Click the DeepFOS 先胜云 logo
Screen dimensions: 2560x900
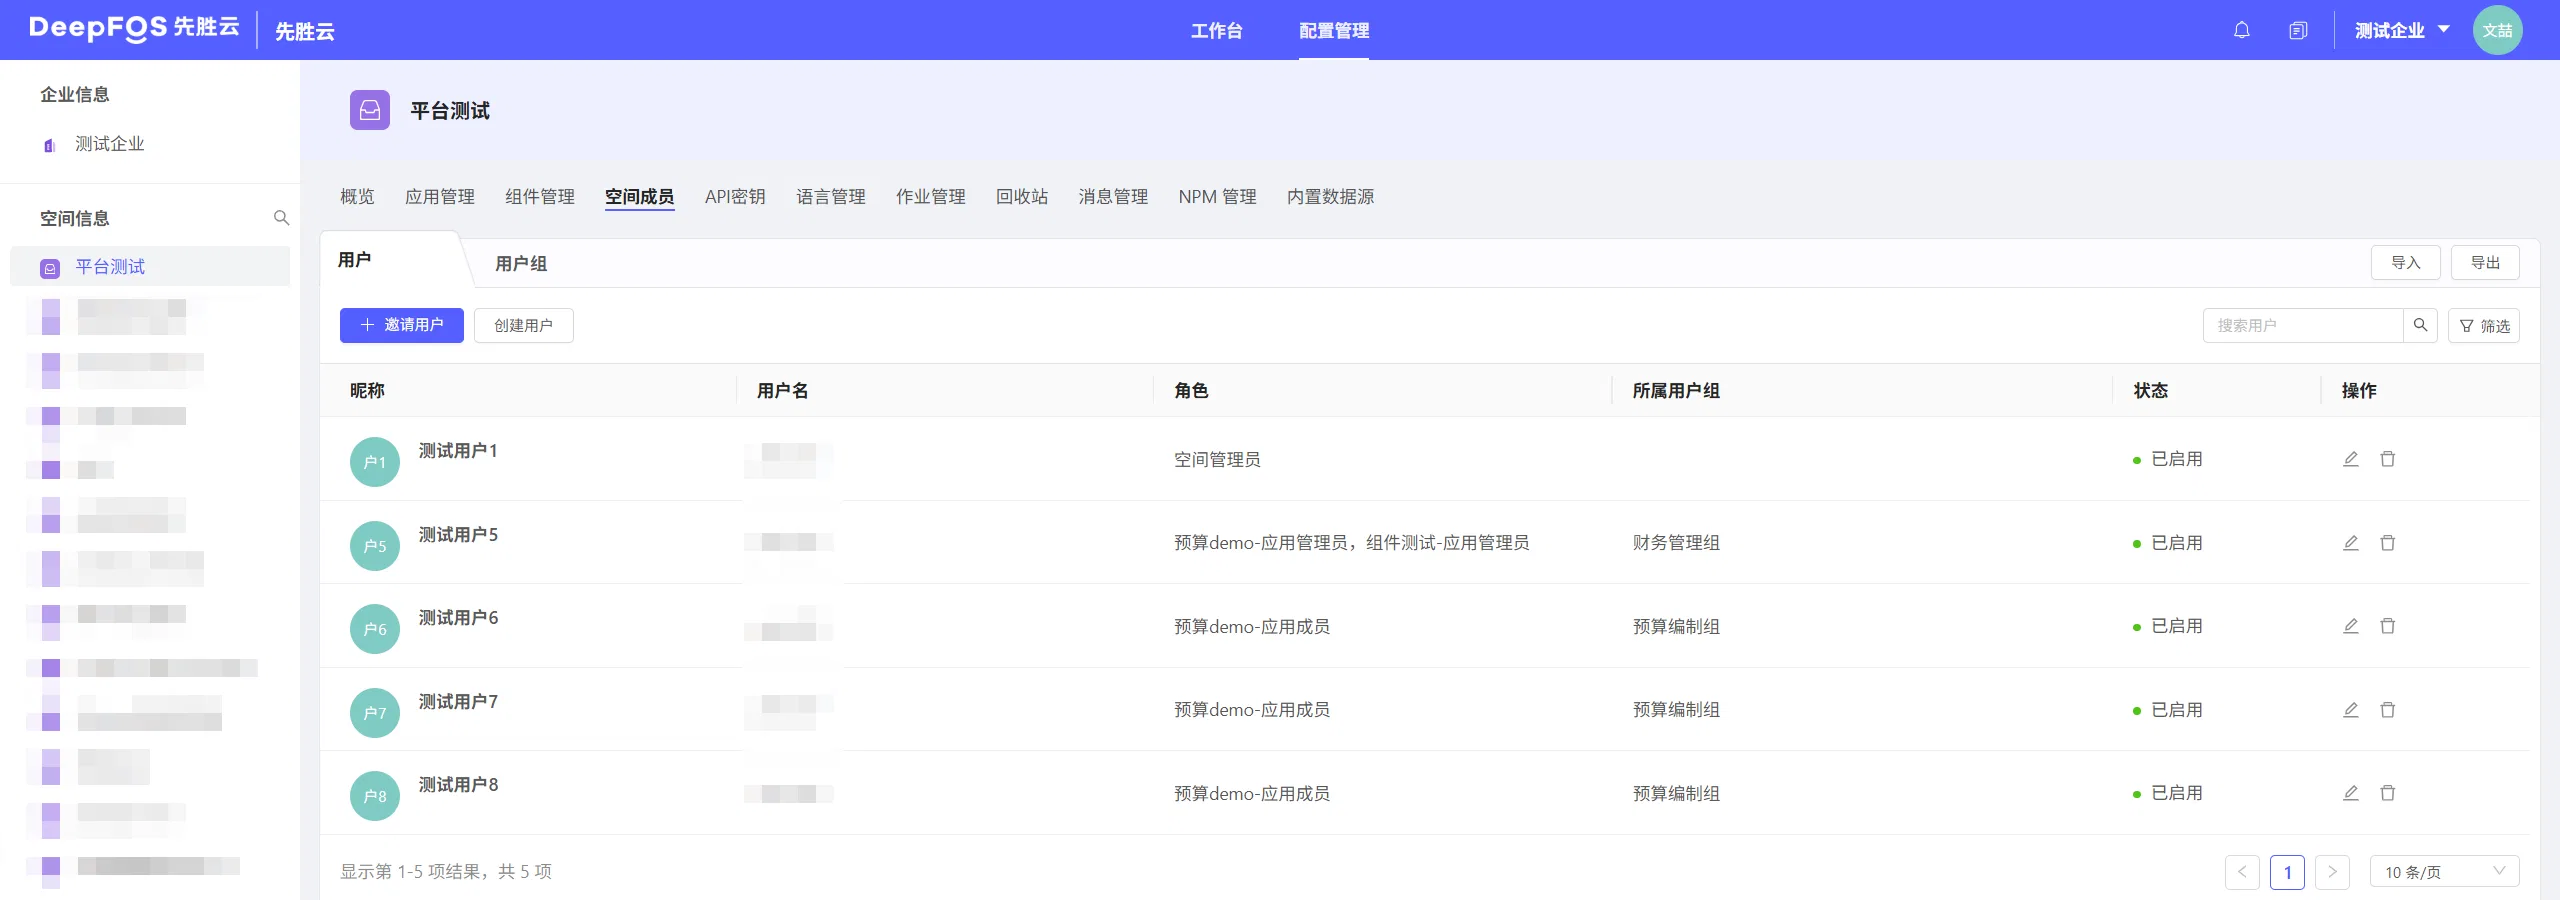click(x=134, y=28)
